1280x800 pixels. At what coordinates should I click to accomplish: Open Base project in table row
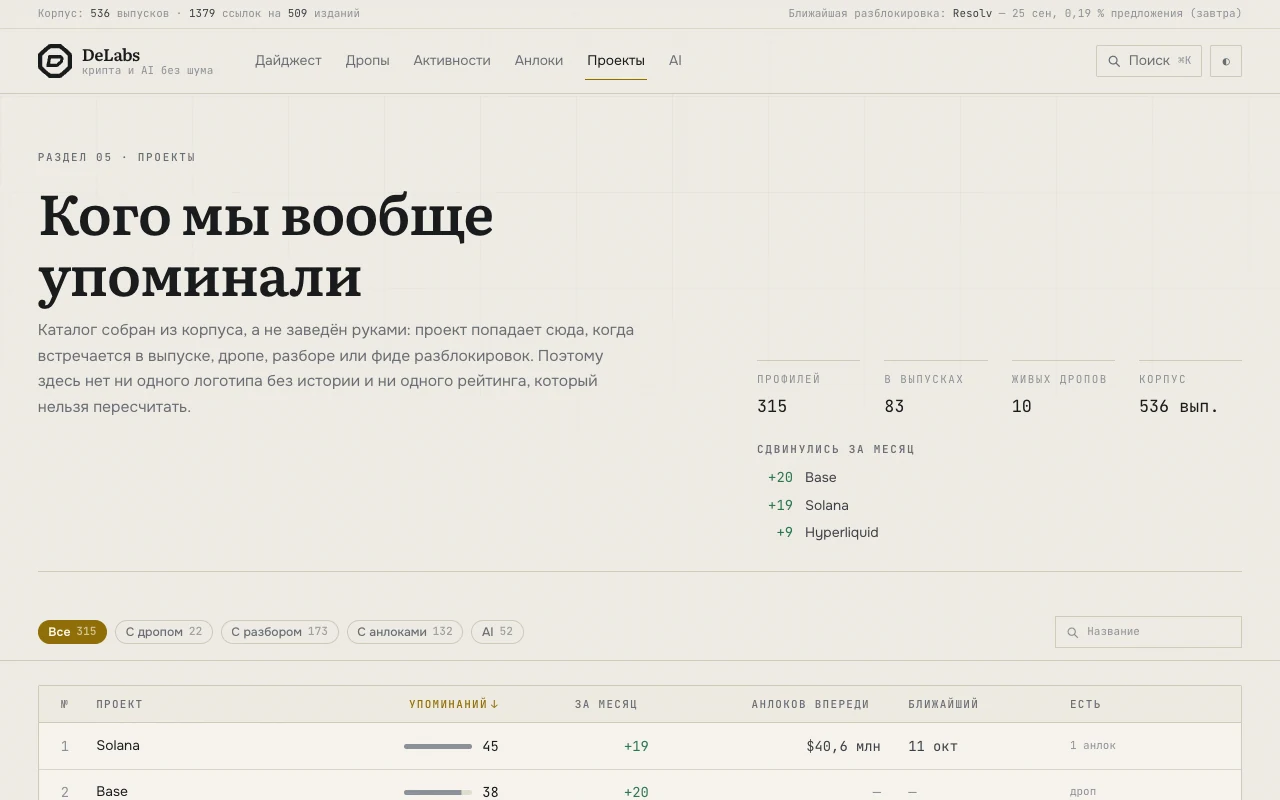click(x=112, y=791)
